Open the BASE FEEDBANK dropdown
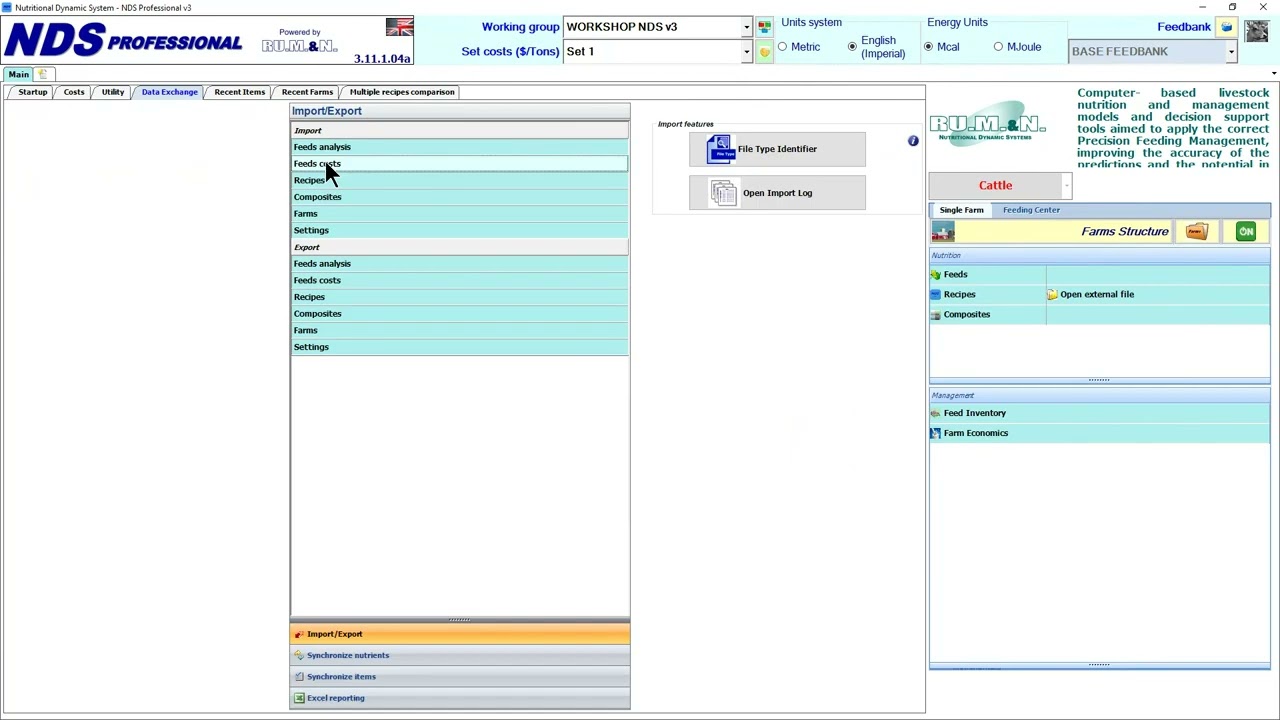The width and height of the screenshot is (1280, 720). [x=1231, y=52]
